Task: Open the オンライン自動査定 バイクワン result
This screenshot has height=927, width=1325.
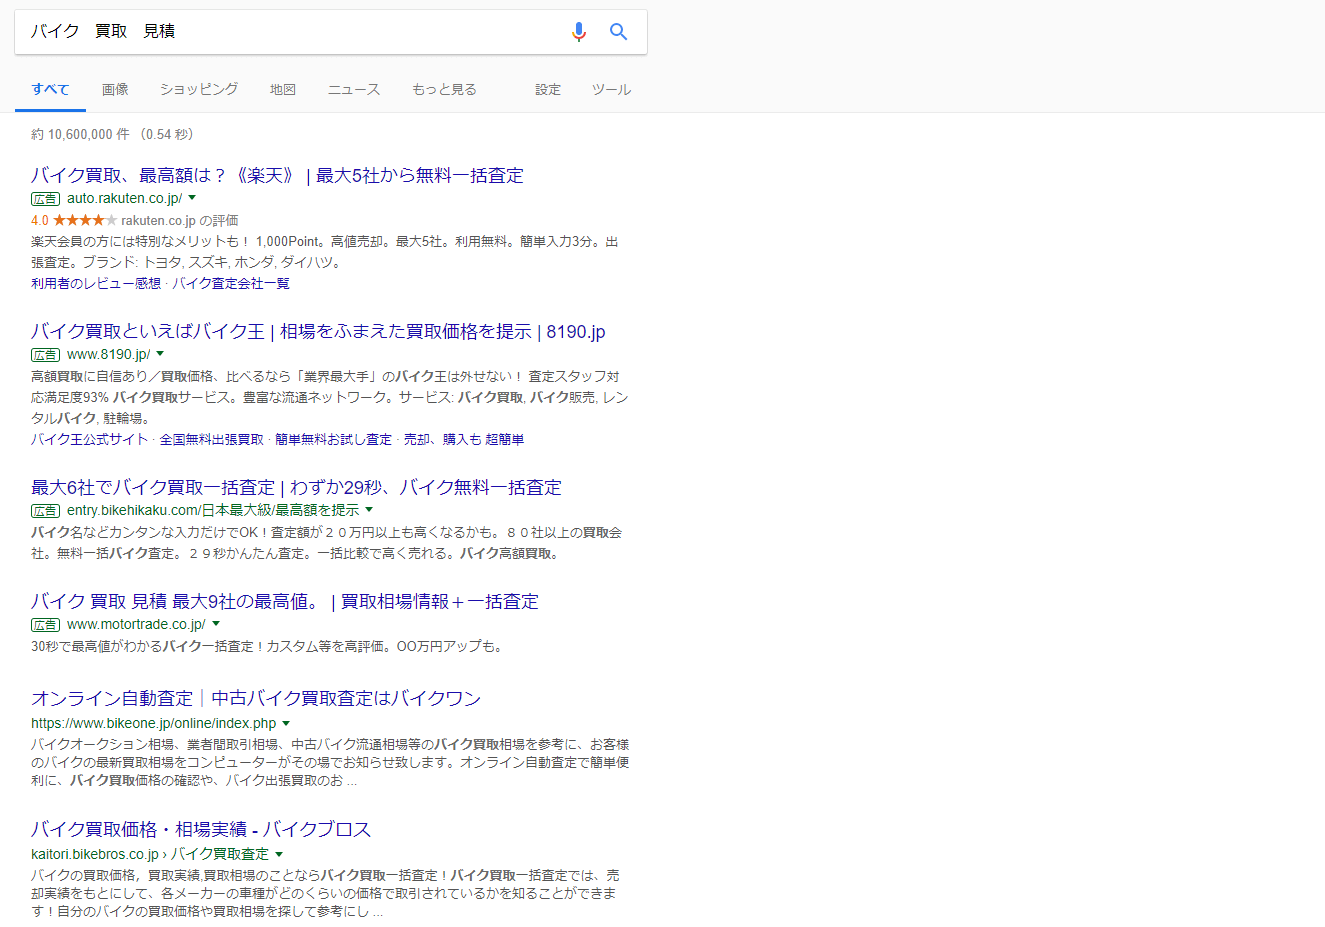Action: [256, 698]
